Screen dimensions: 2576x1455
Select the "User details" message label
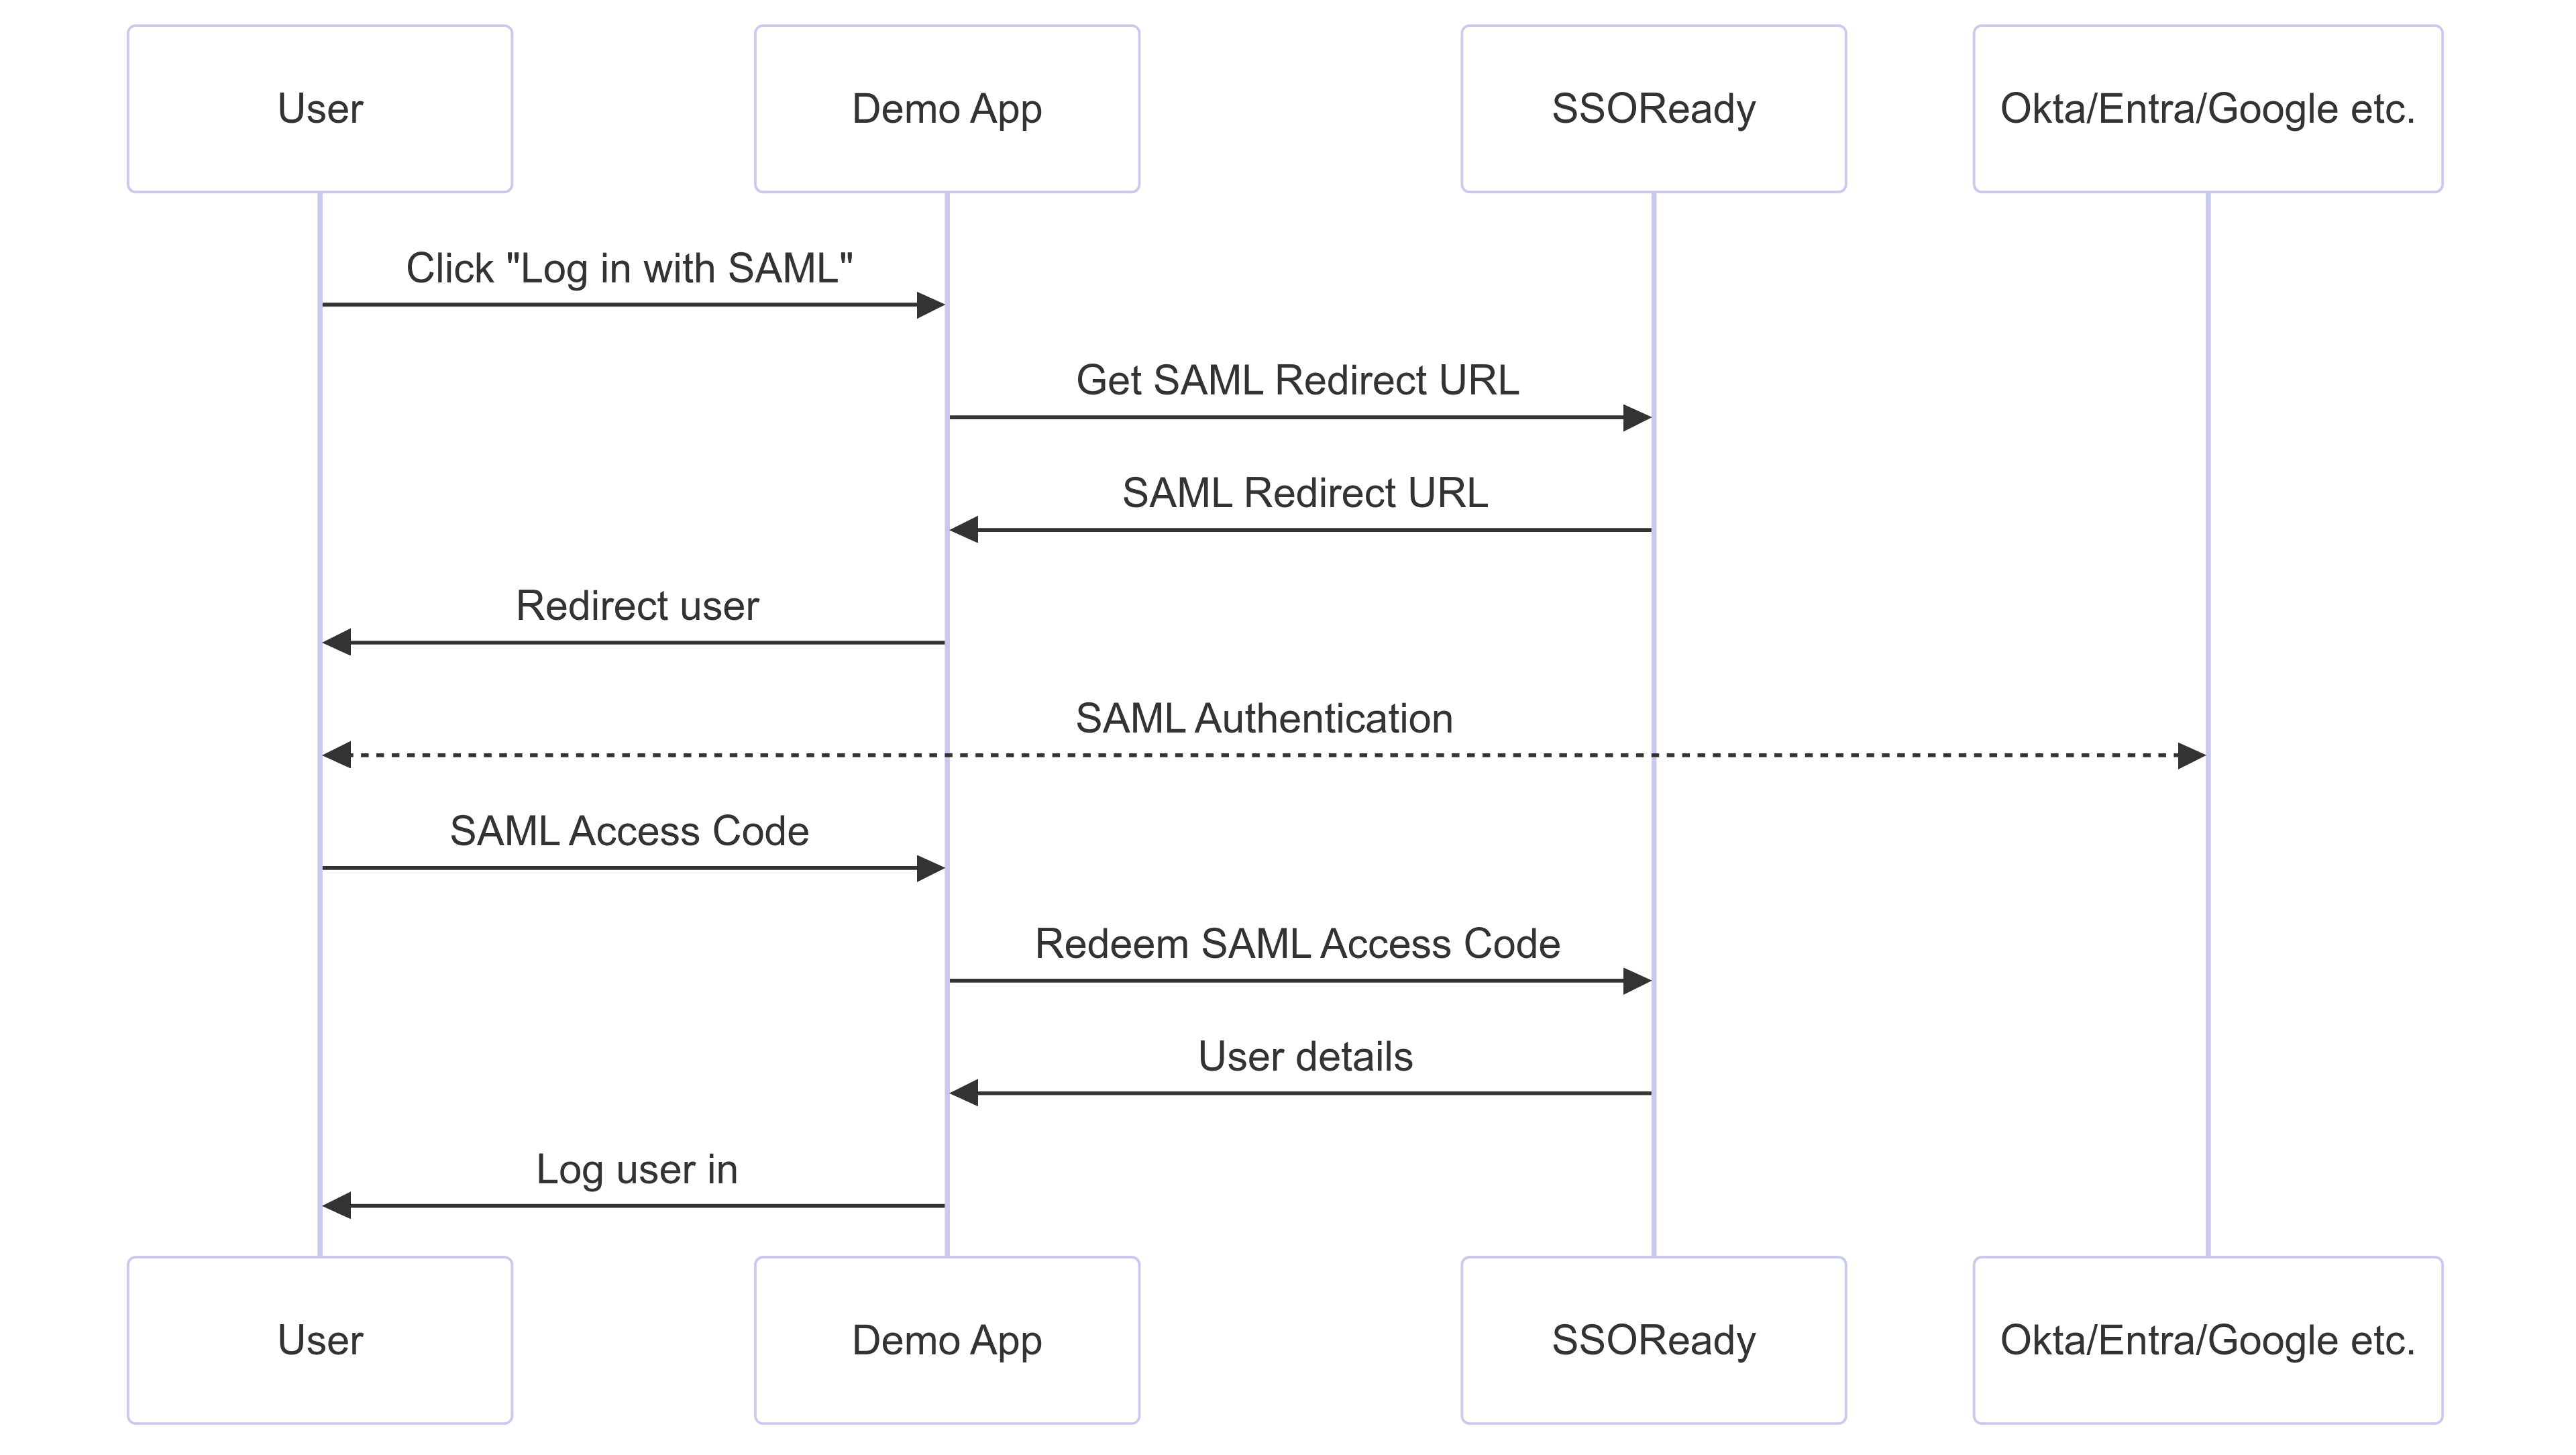coord(1305,1057)
